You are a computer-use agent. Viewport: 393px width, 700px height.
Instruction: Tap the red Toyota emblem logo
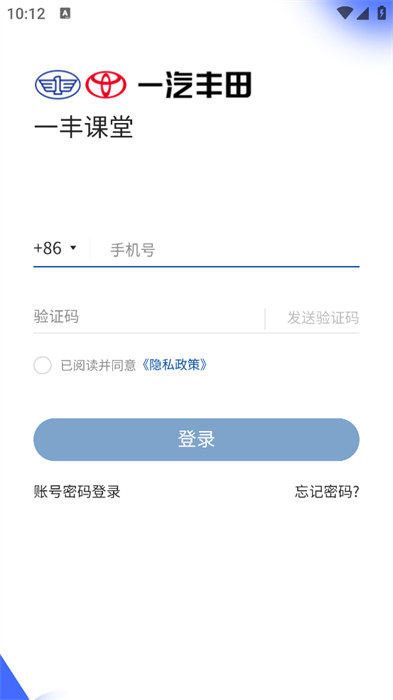tap(106, 84)
